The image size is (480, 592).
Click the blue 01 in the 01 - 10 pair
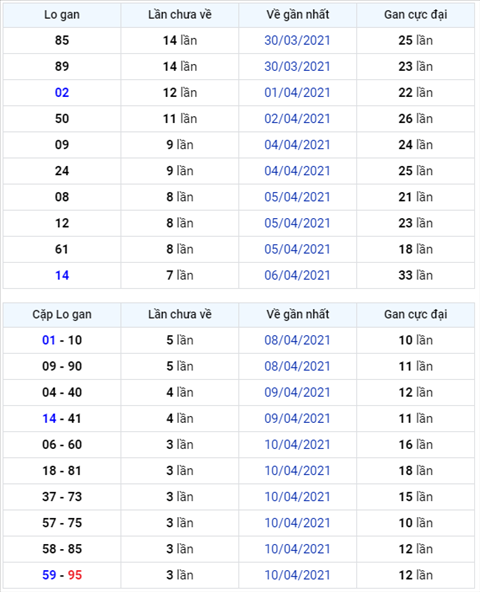[49, 340]
